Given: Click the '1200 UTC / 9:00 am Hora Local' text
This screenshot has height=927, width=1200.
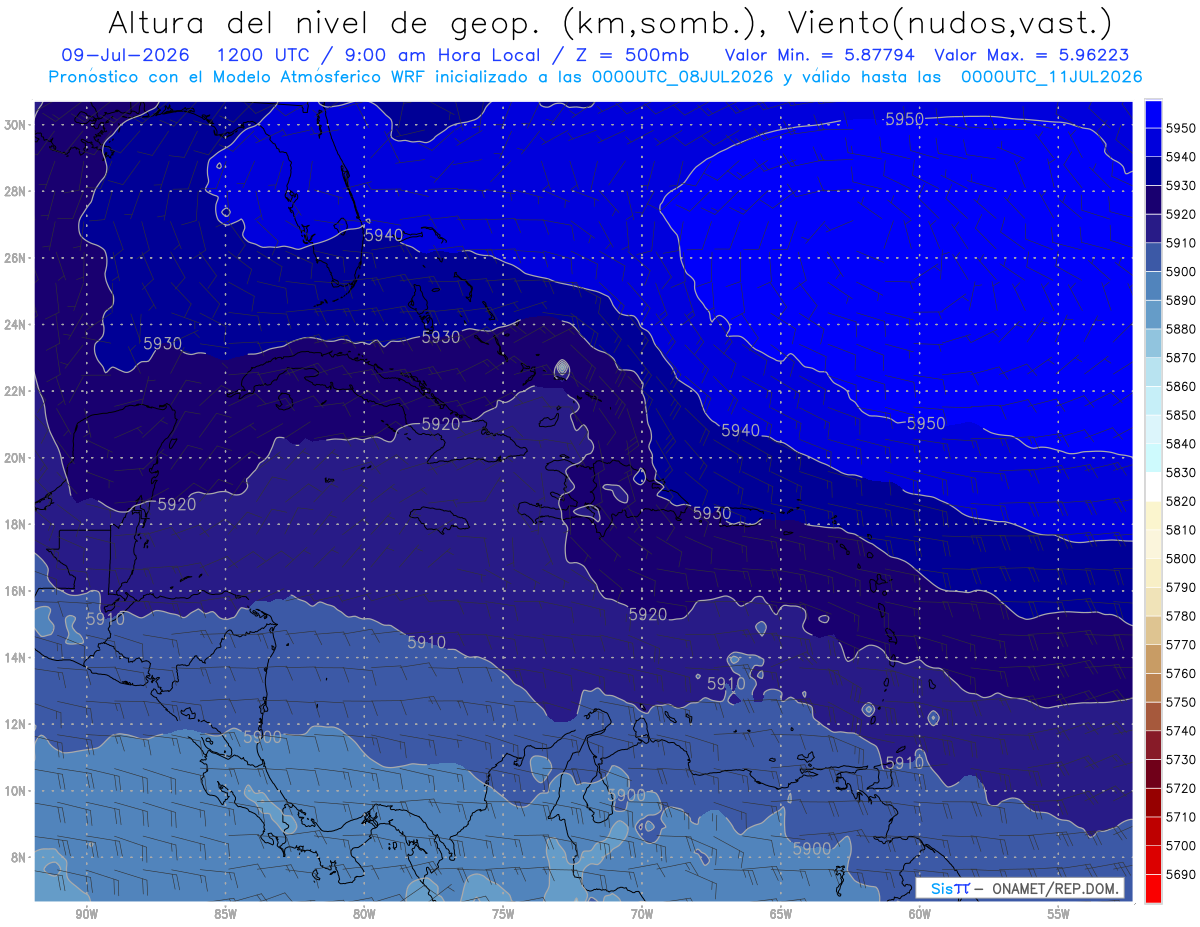Looking at the screenshot, I should [x=380, y=55].
